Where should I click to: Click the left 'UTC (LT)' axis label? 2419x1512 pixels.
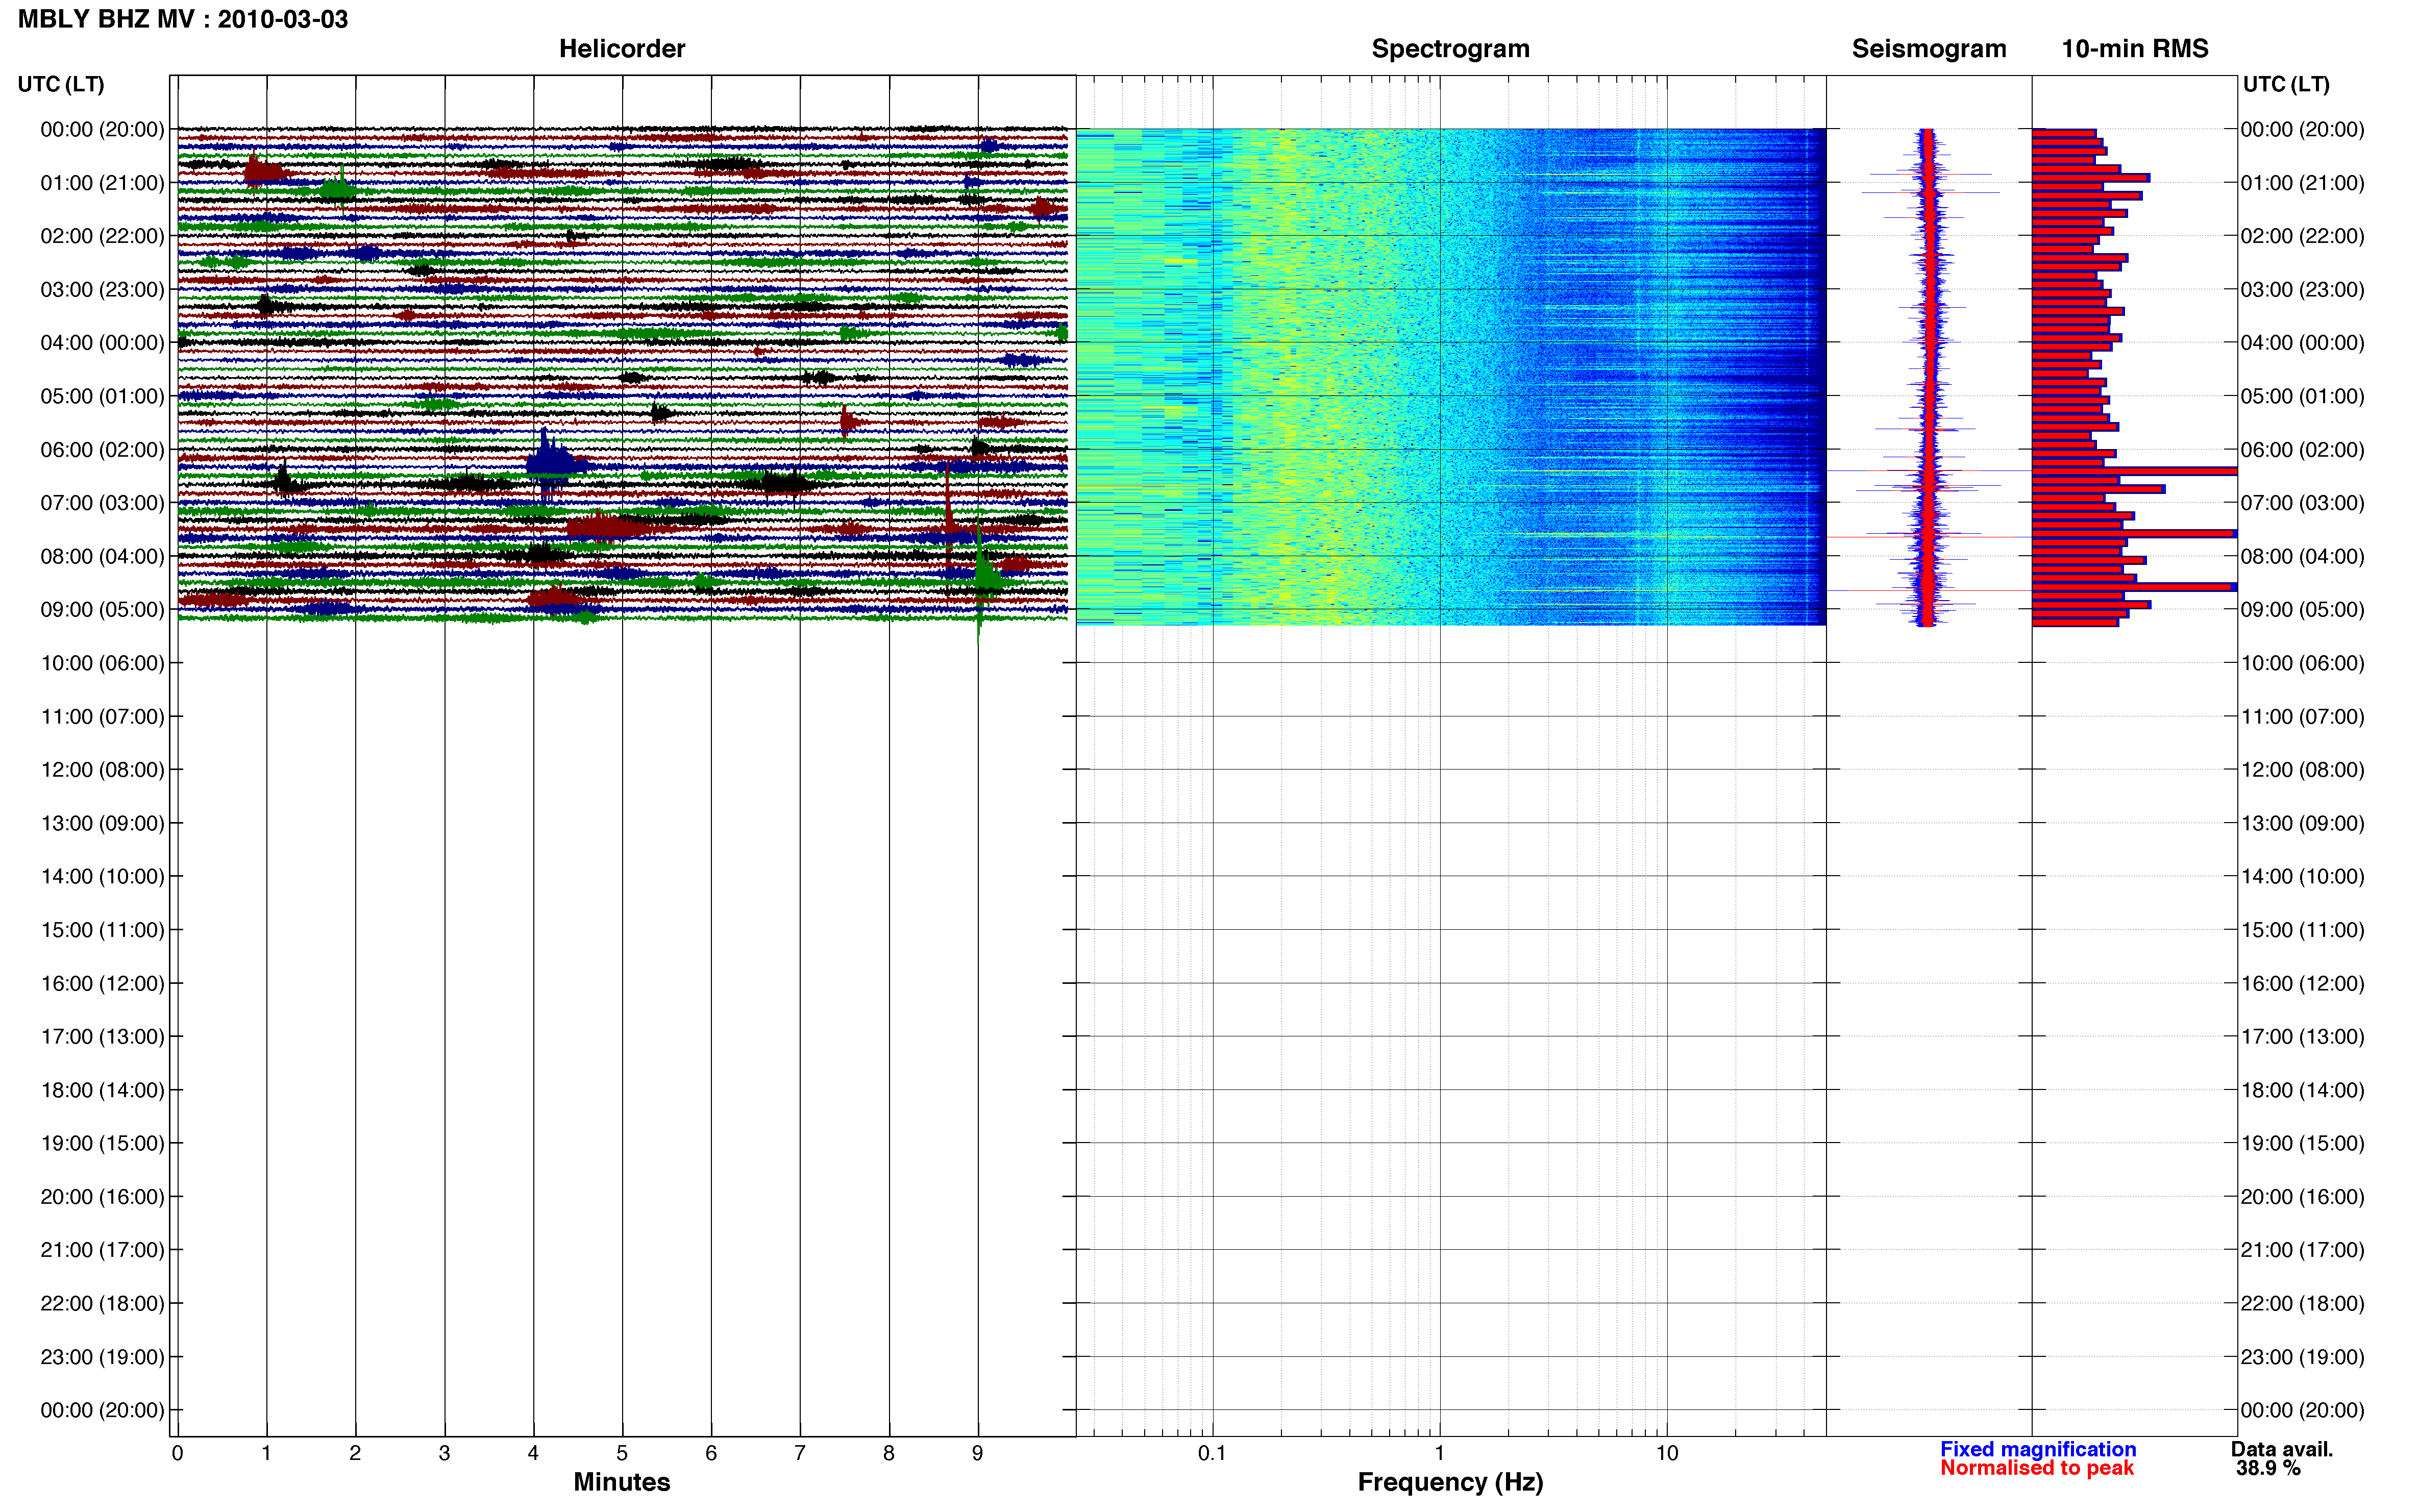point(61,84)
